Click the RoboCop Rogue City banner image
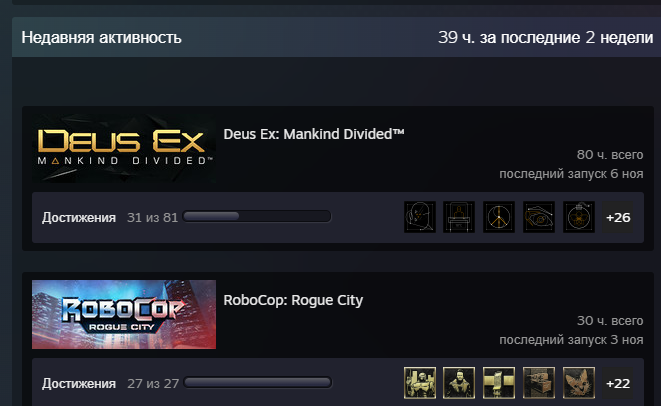This screenshot has height=406, width=661. [x=124, y=315]
